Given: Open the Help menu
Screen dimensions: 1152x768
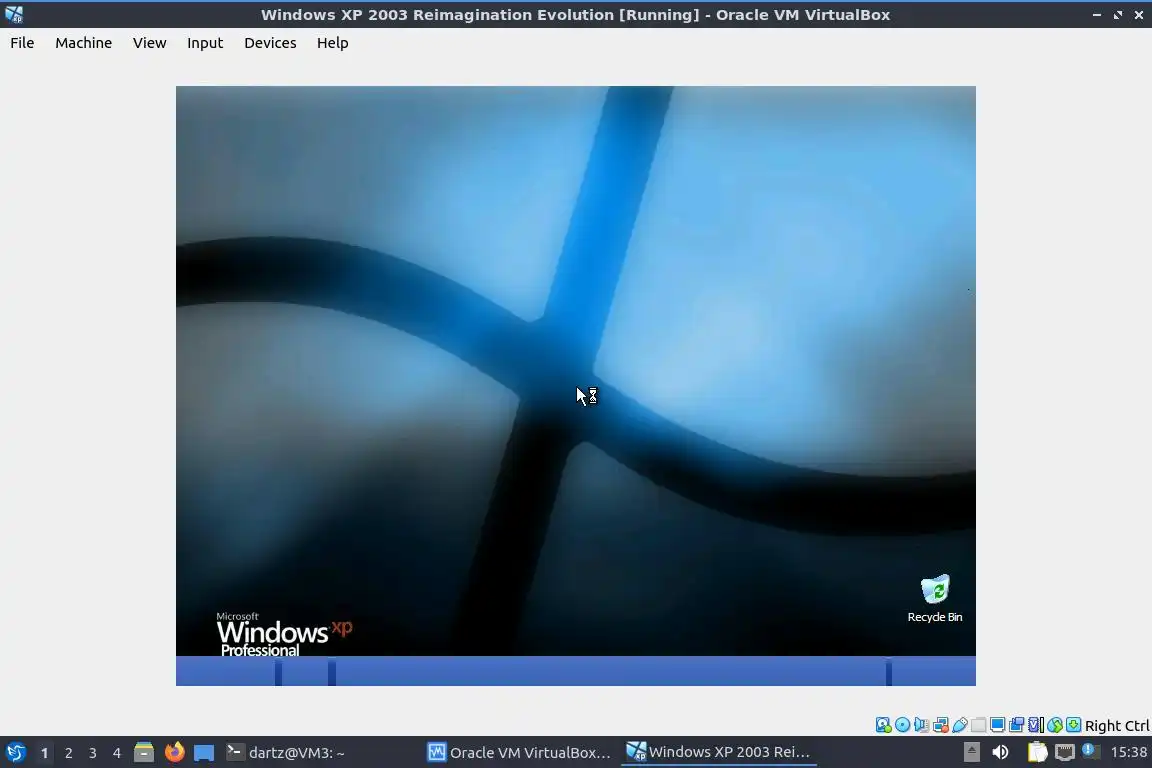Looking at the screenshot, I should pyautogui.click(x=332, y=43).
